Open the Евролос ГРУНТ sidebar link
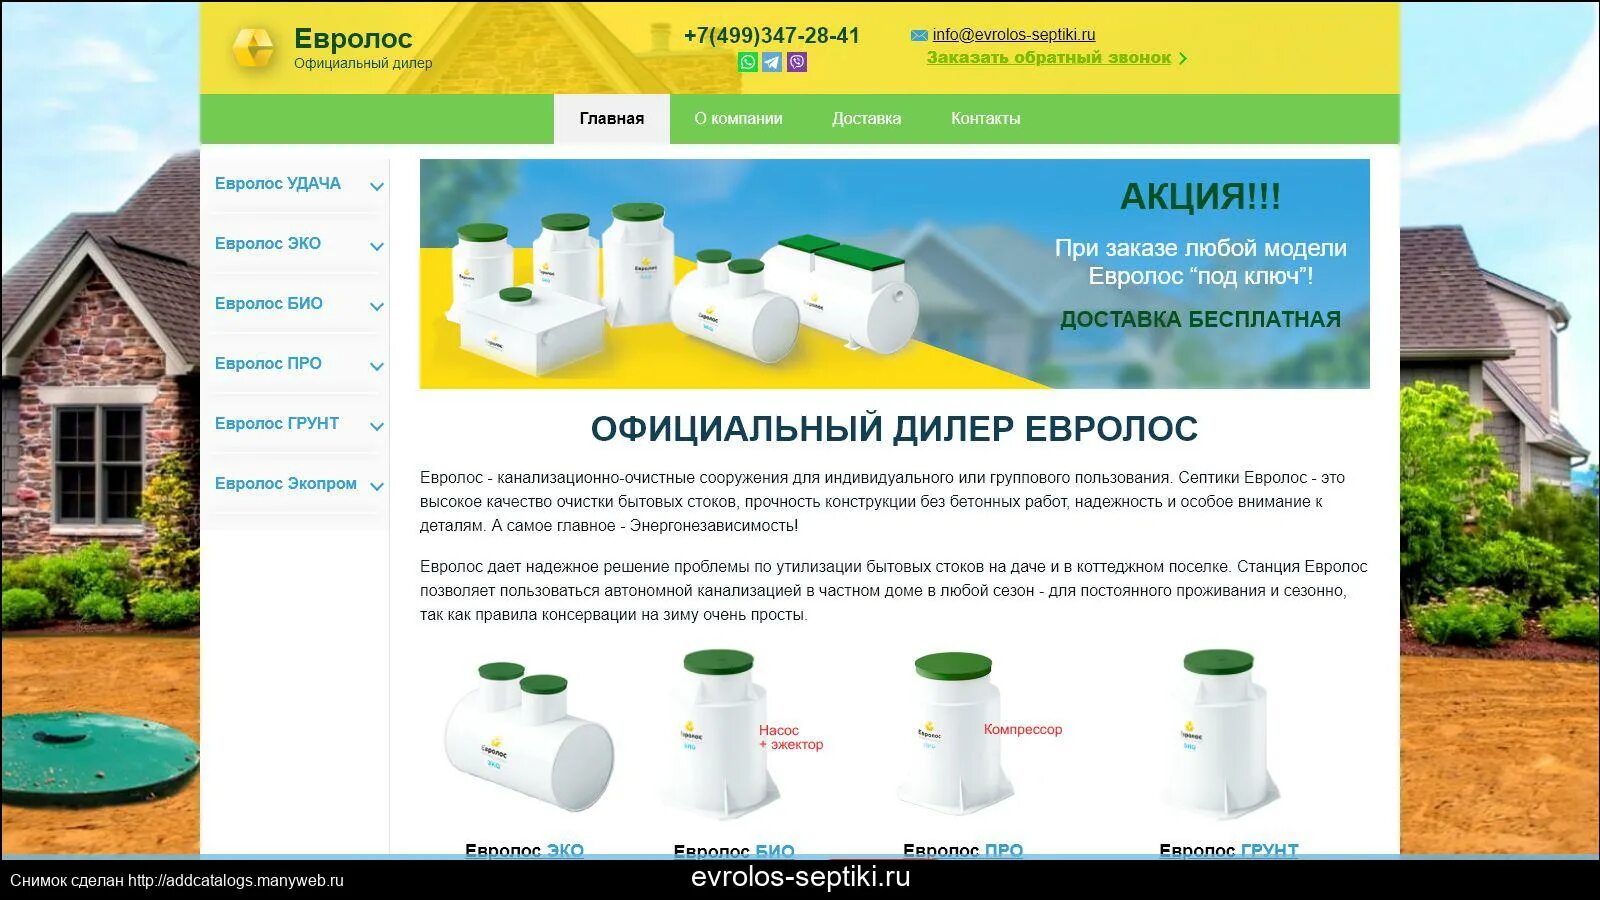1600x900 pixels. tap(277, 424)
